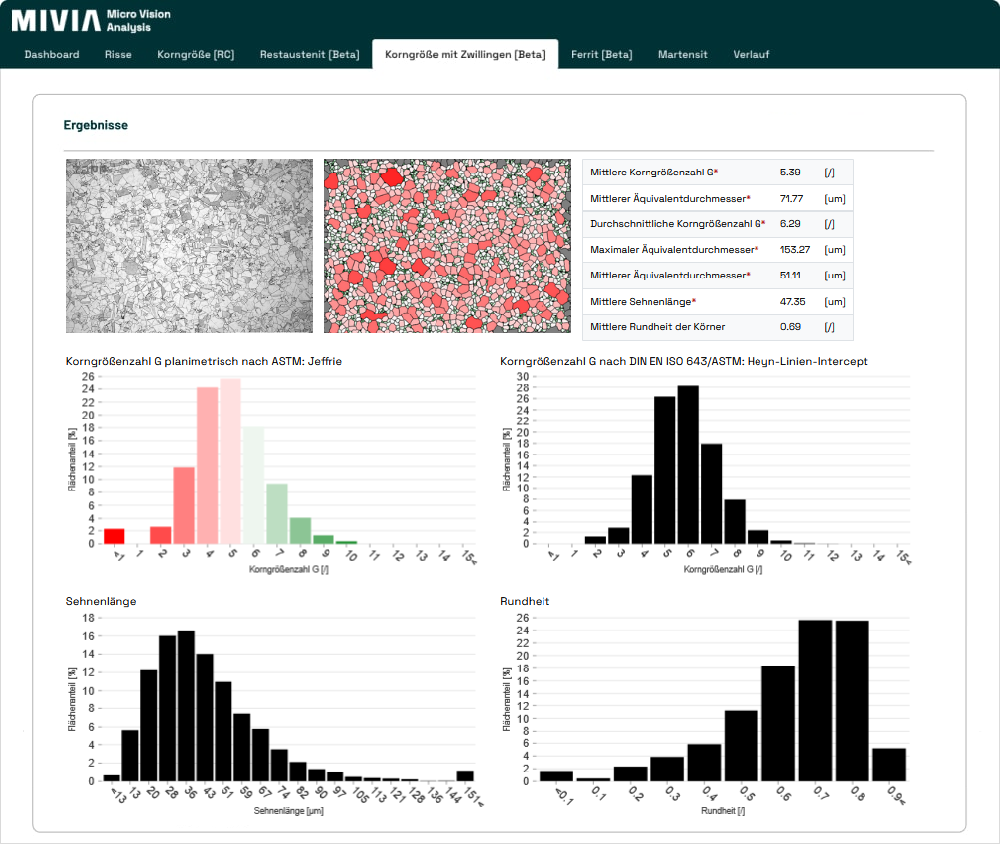Image resolution: width=1001 pixels, height=845 pixels.
Task: Select the Maximaler Äquivalentdurchmesser table row
Action: [x=717, y=250]
